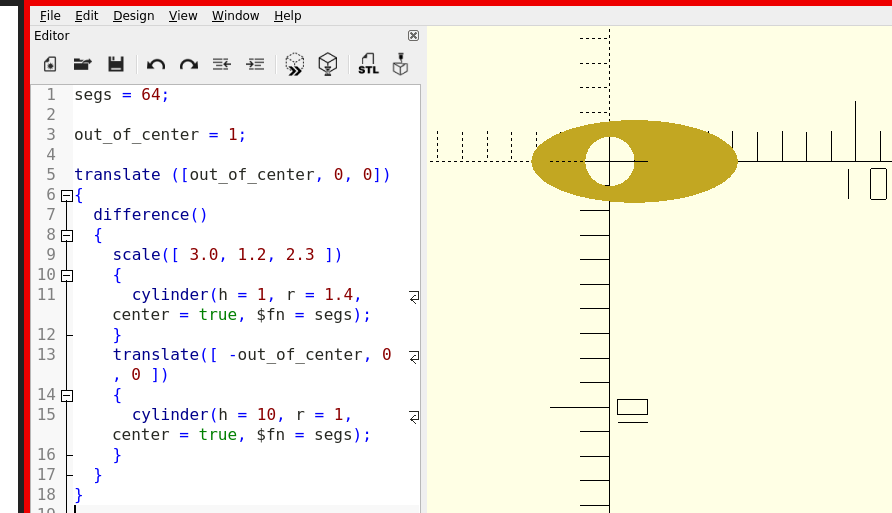Click on 'out_of_center = 1;' on line 3
892x513 pixels.
tap(160, 135)
